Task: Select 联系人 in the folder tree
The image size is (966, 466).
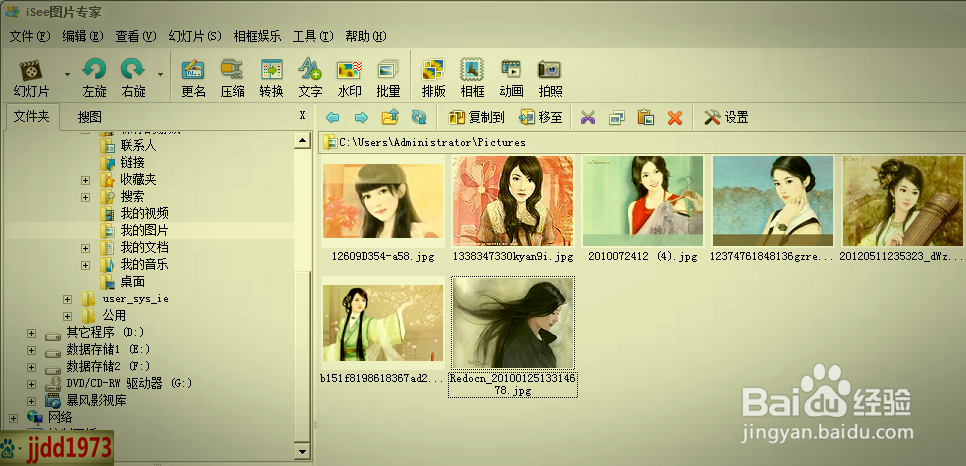Action: (138, 146)
